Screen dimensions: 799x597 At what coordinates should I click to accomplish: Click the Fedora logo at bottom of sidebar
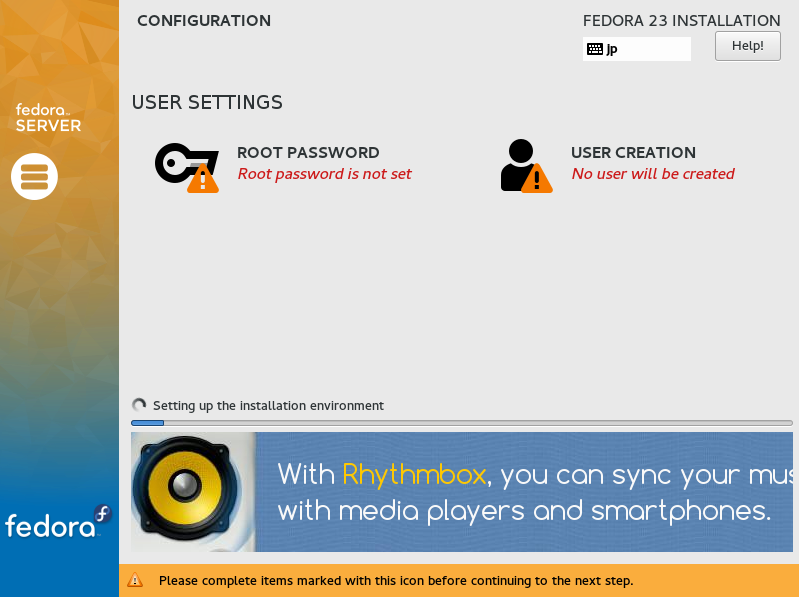click(x=58, y=522)
